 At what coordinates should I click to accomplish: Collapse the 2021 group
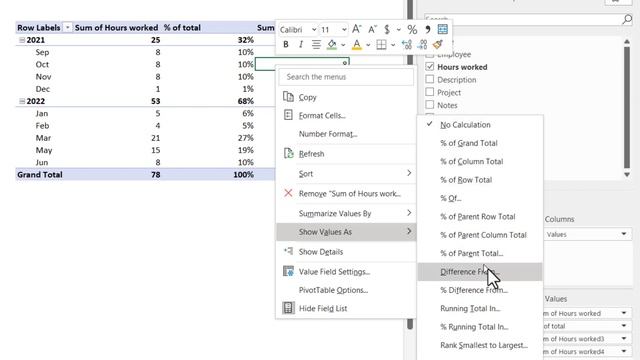coord(22,40)
